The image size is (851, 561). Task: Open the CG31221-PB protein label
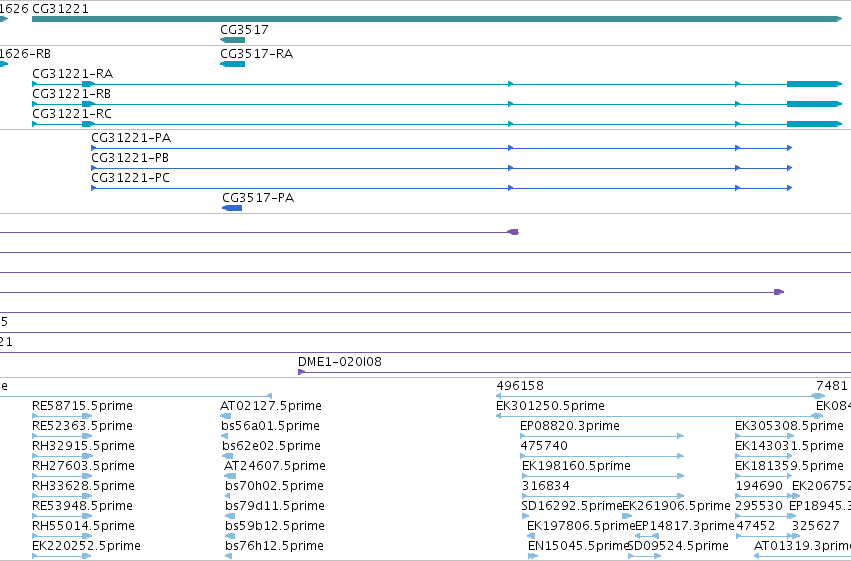click(130, 158)
